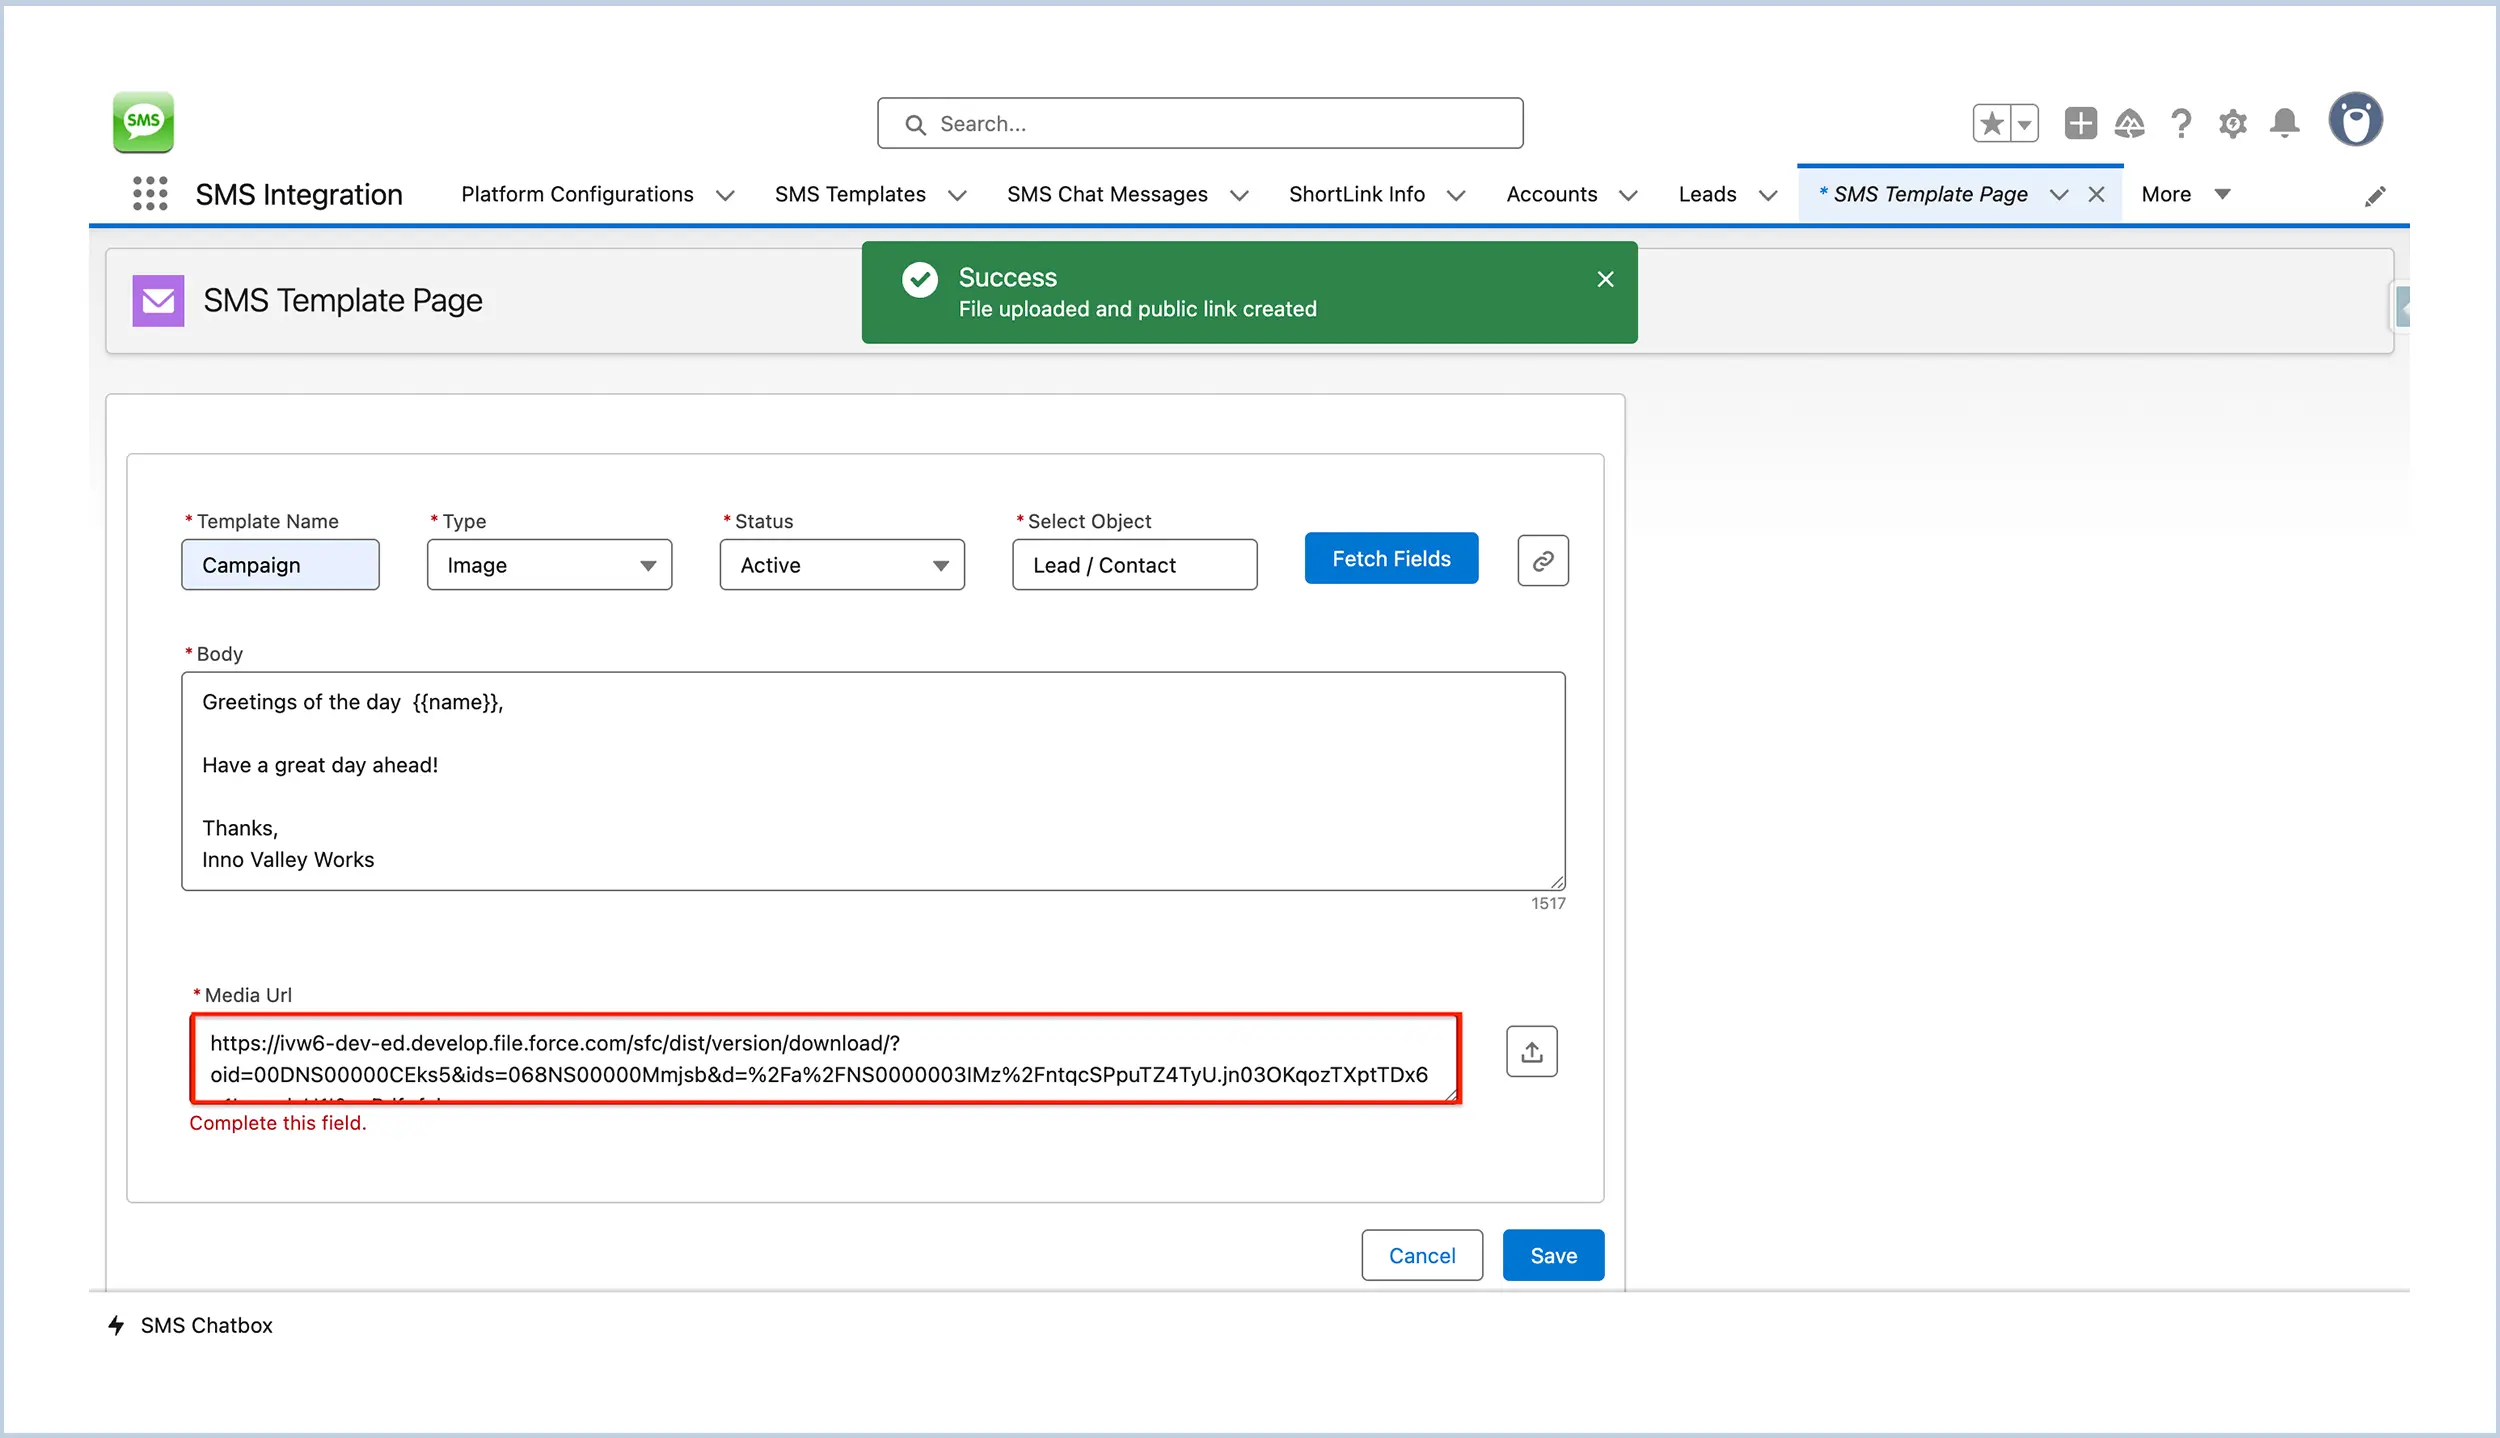Expand the More tabs dropdown

2185,193
